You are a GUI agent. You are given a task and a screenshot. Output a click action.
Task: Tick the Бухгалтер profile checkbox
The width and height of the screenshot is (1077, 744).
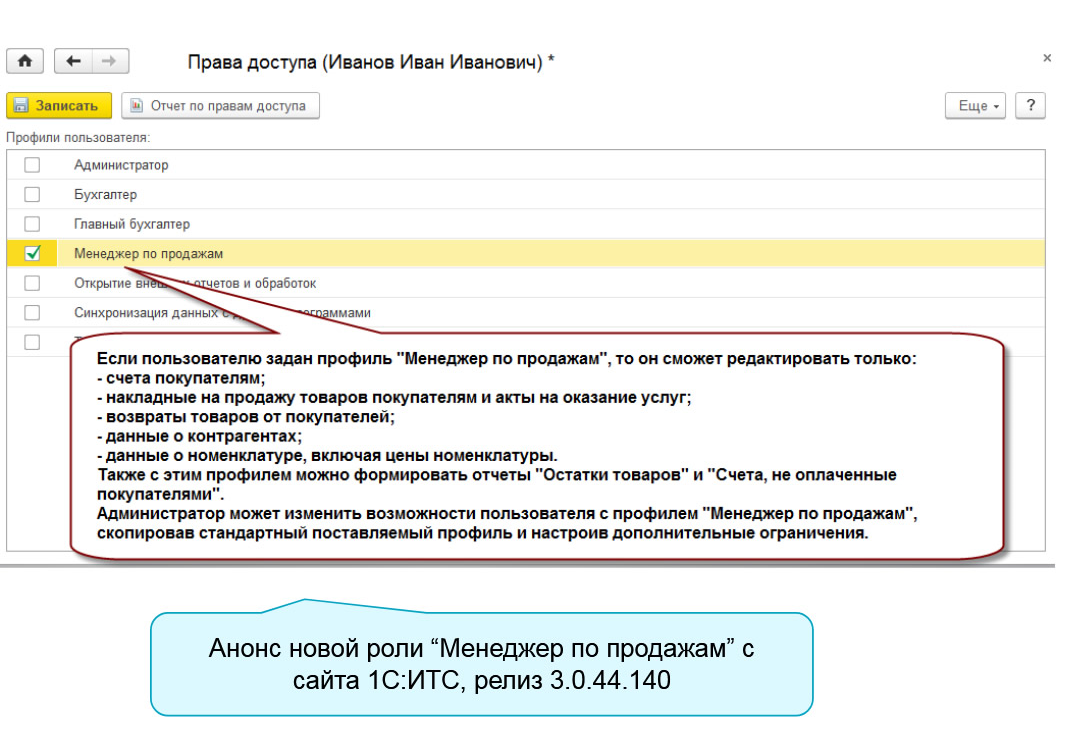pos(32,195)
